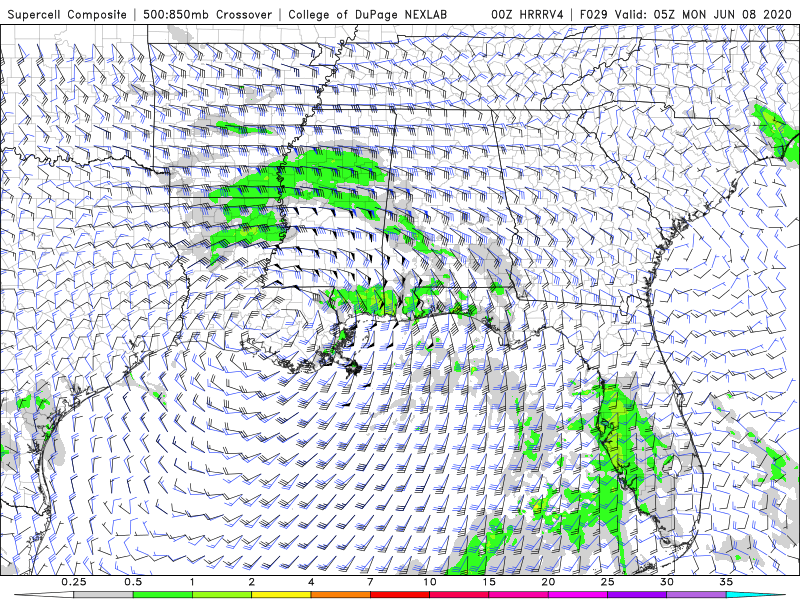The height and width of the screenshot is (600, 800).
Task: Click the '25' scale label
Action: tap(607, 582)
